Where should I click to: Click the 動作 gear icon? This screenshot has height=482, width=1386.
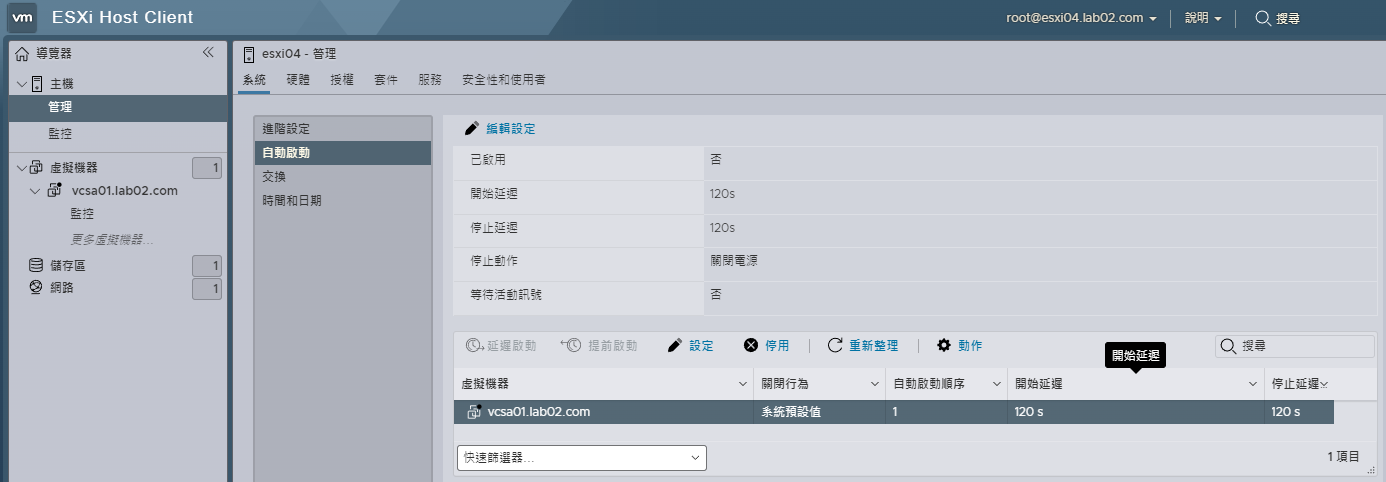[x=944, y=345]
